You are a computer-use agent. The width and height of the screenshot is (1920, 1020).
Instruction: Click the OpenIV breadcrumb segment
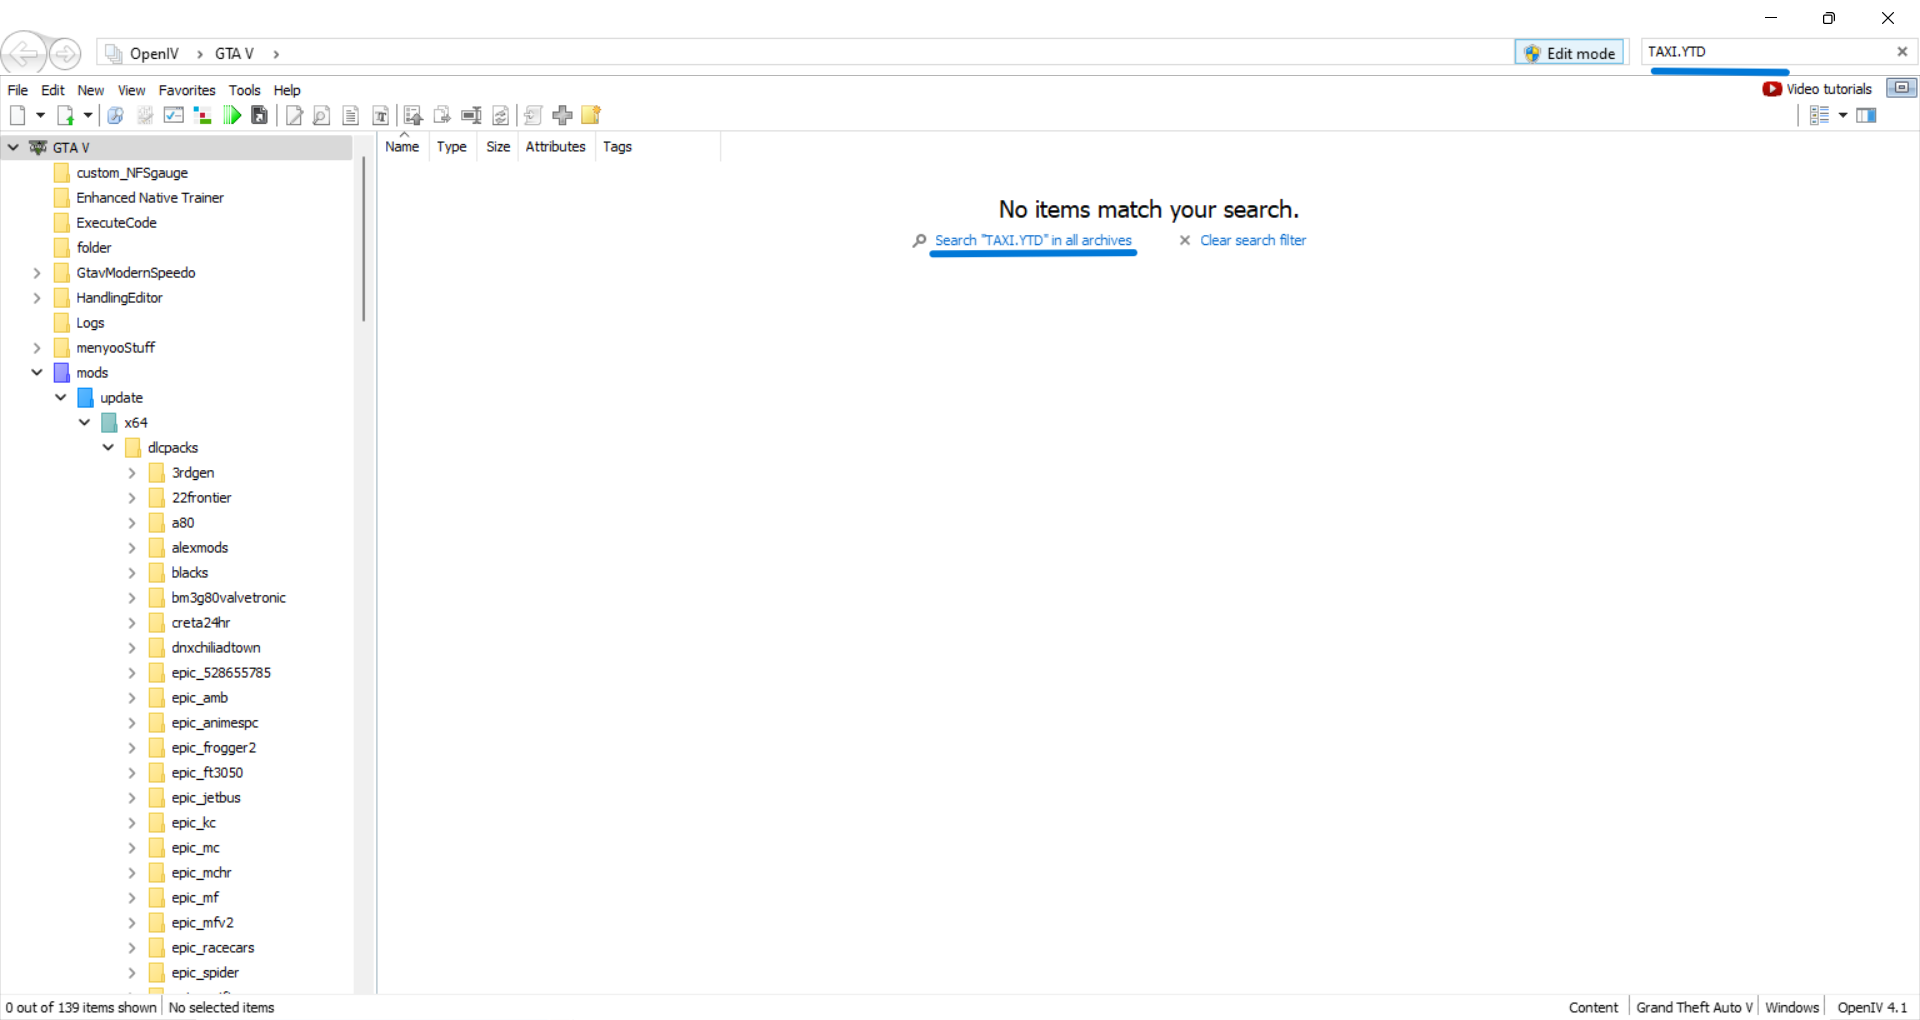154,54
